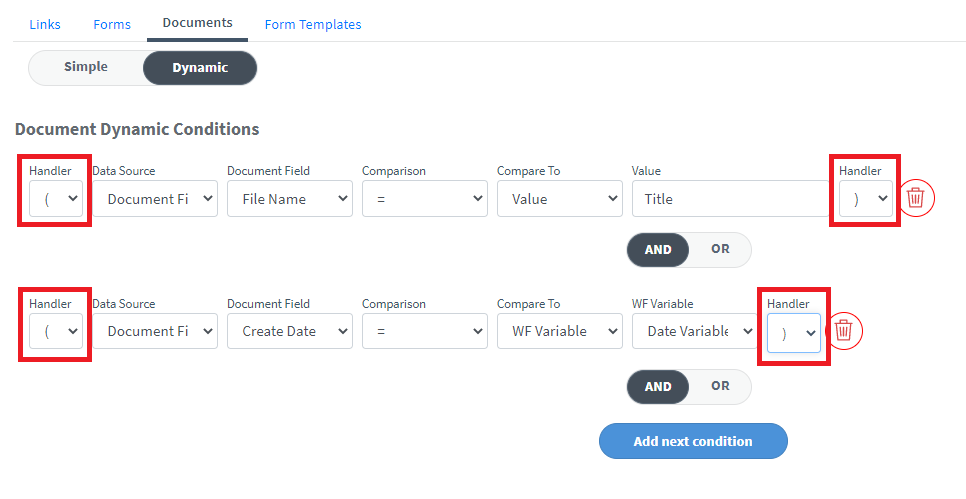The height and width of the screenshot is (499, 966).
Task: Select AND operator for first condition
Action: click(x=658, y=250)
